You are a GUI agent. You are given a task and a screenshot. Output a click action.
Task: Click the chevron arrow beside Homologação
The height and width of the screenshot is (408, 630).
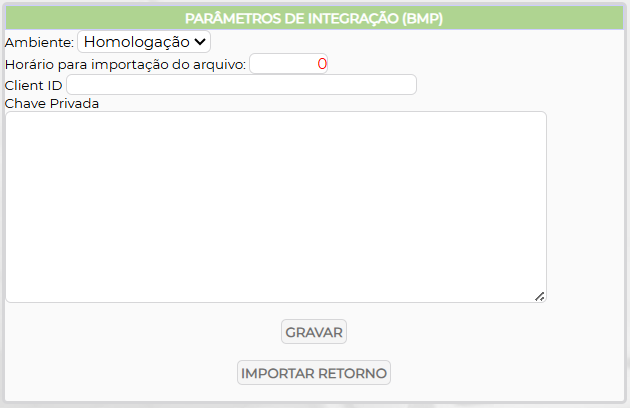click(x=200, y=42)
